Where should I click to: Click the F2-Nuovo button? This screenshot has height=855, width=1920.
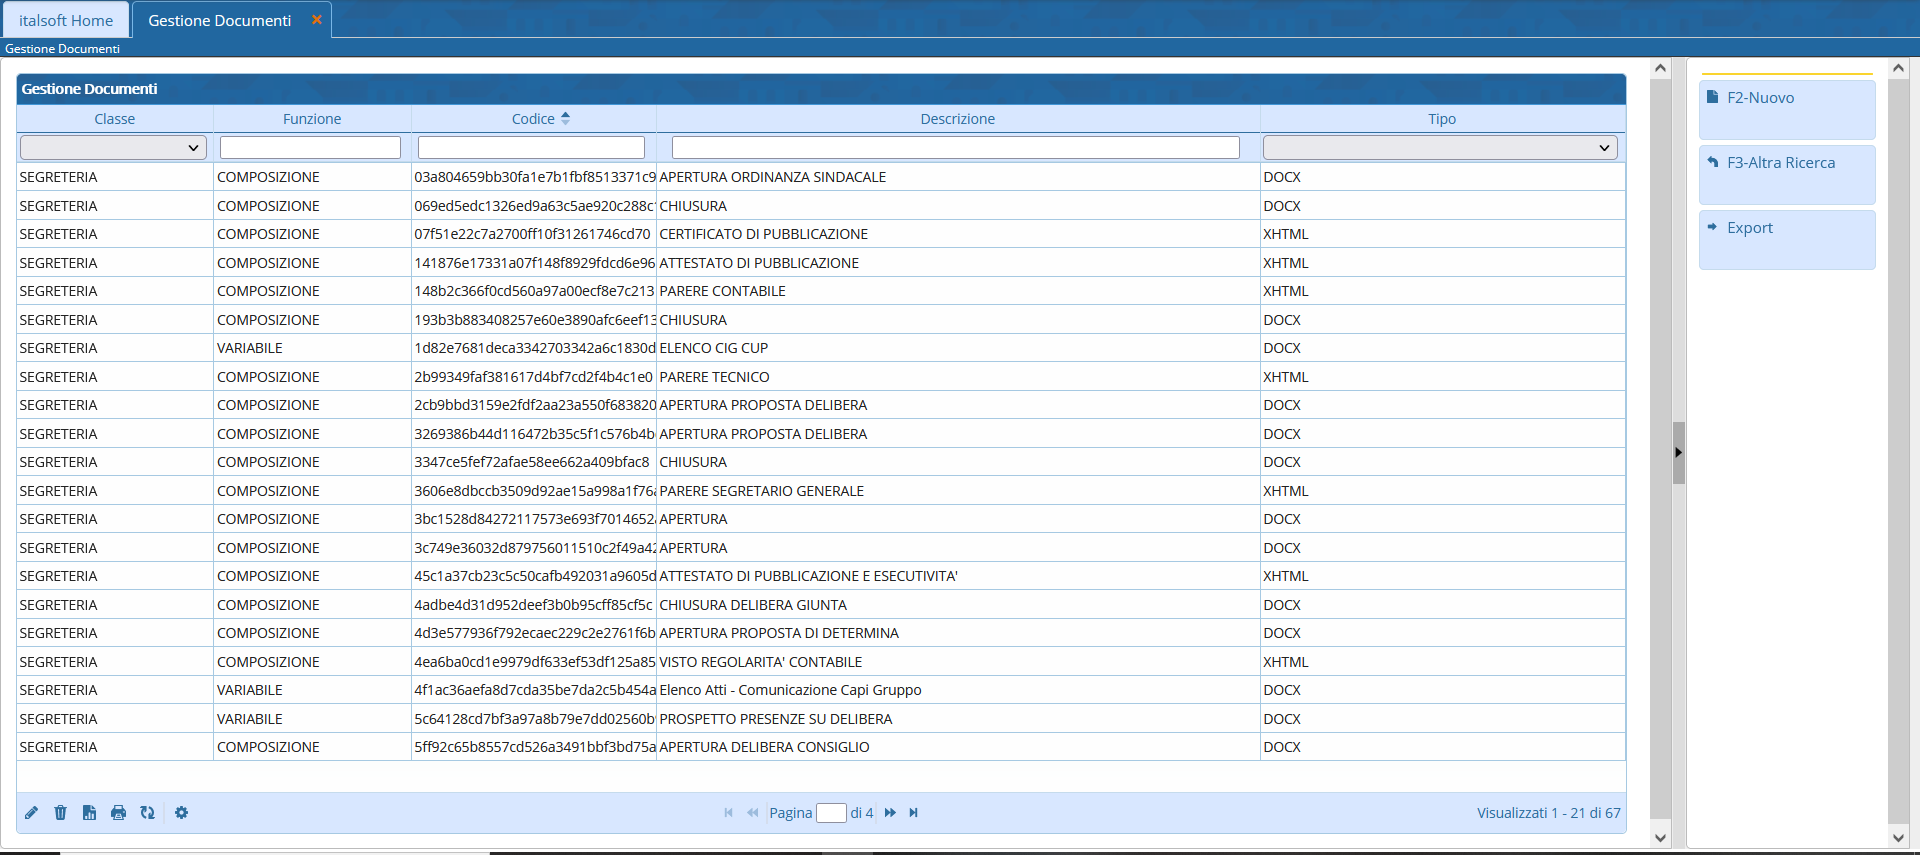(x=1786, y=109)
